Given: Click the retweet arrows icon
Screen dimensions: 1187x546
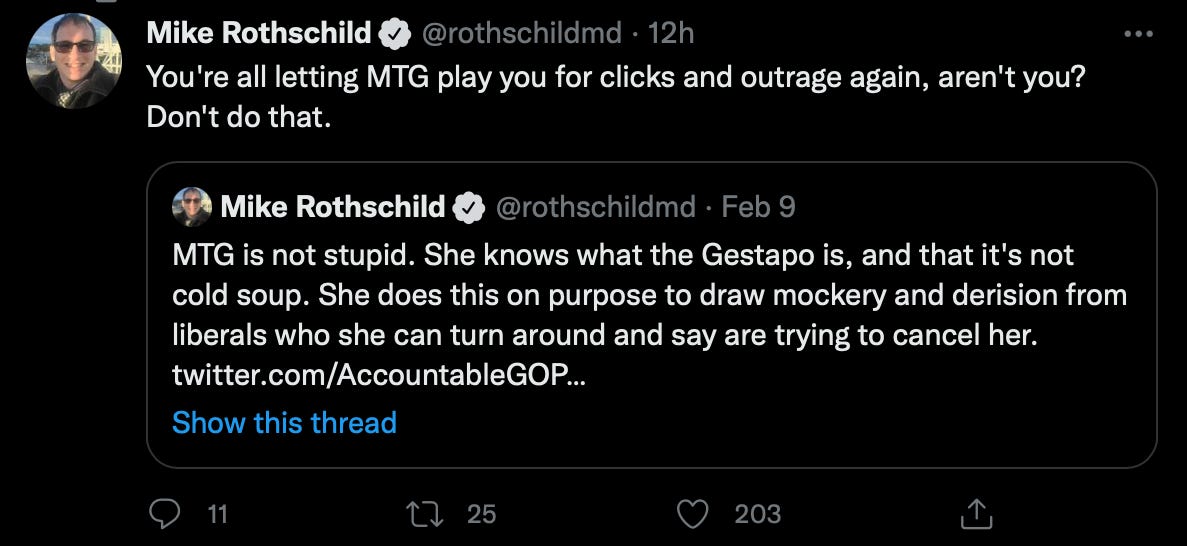Looking at the screenshot, I should (x=424, y=515).
